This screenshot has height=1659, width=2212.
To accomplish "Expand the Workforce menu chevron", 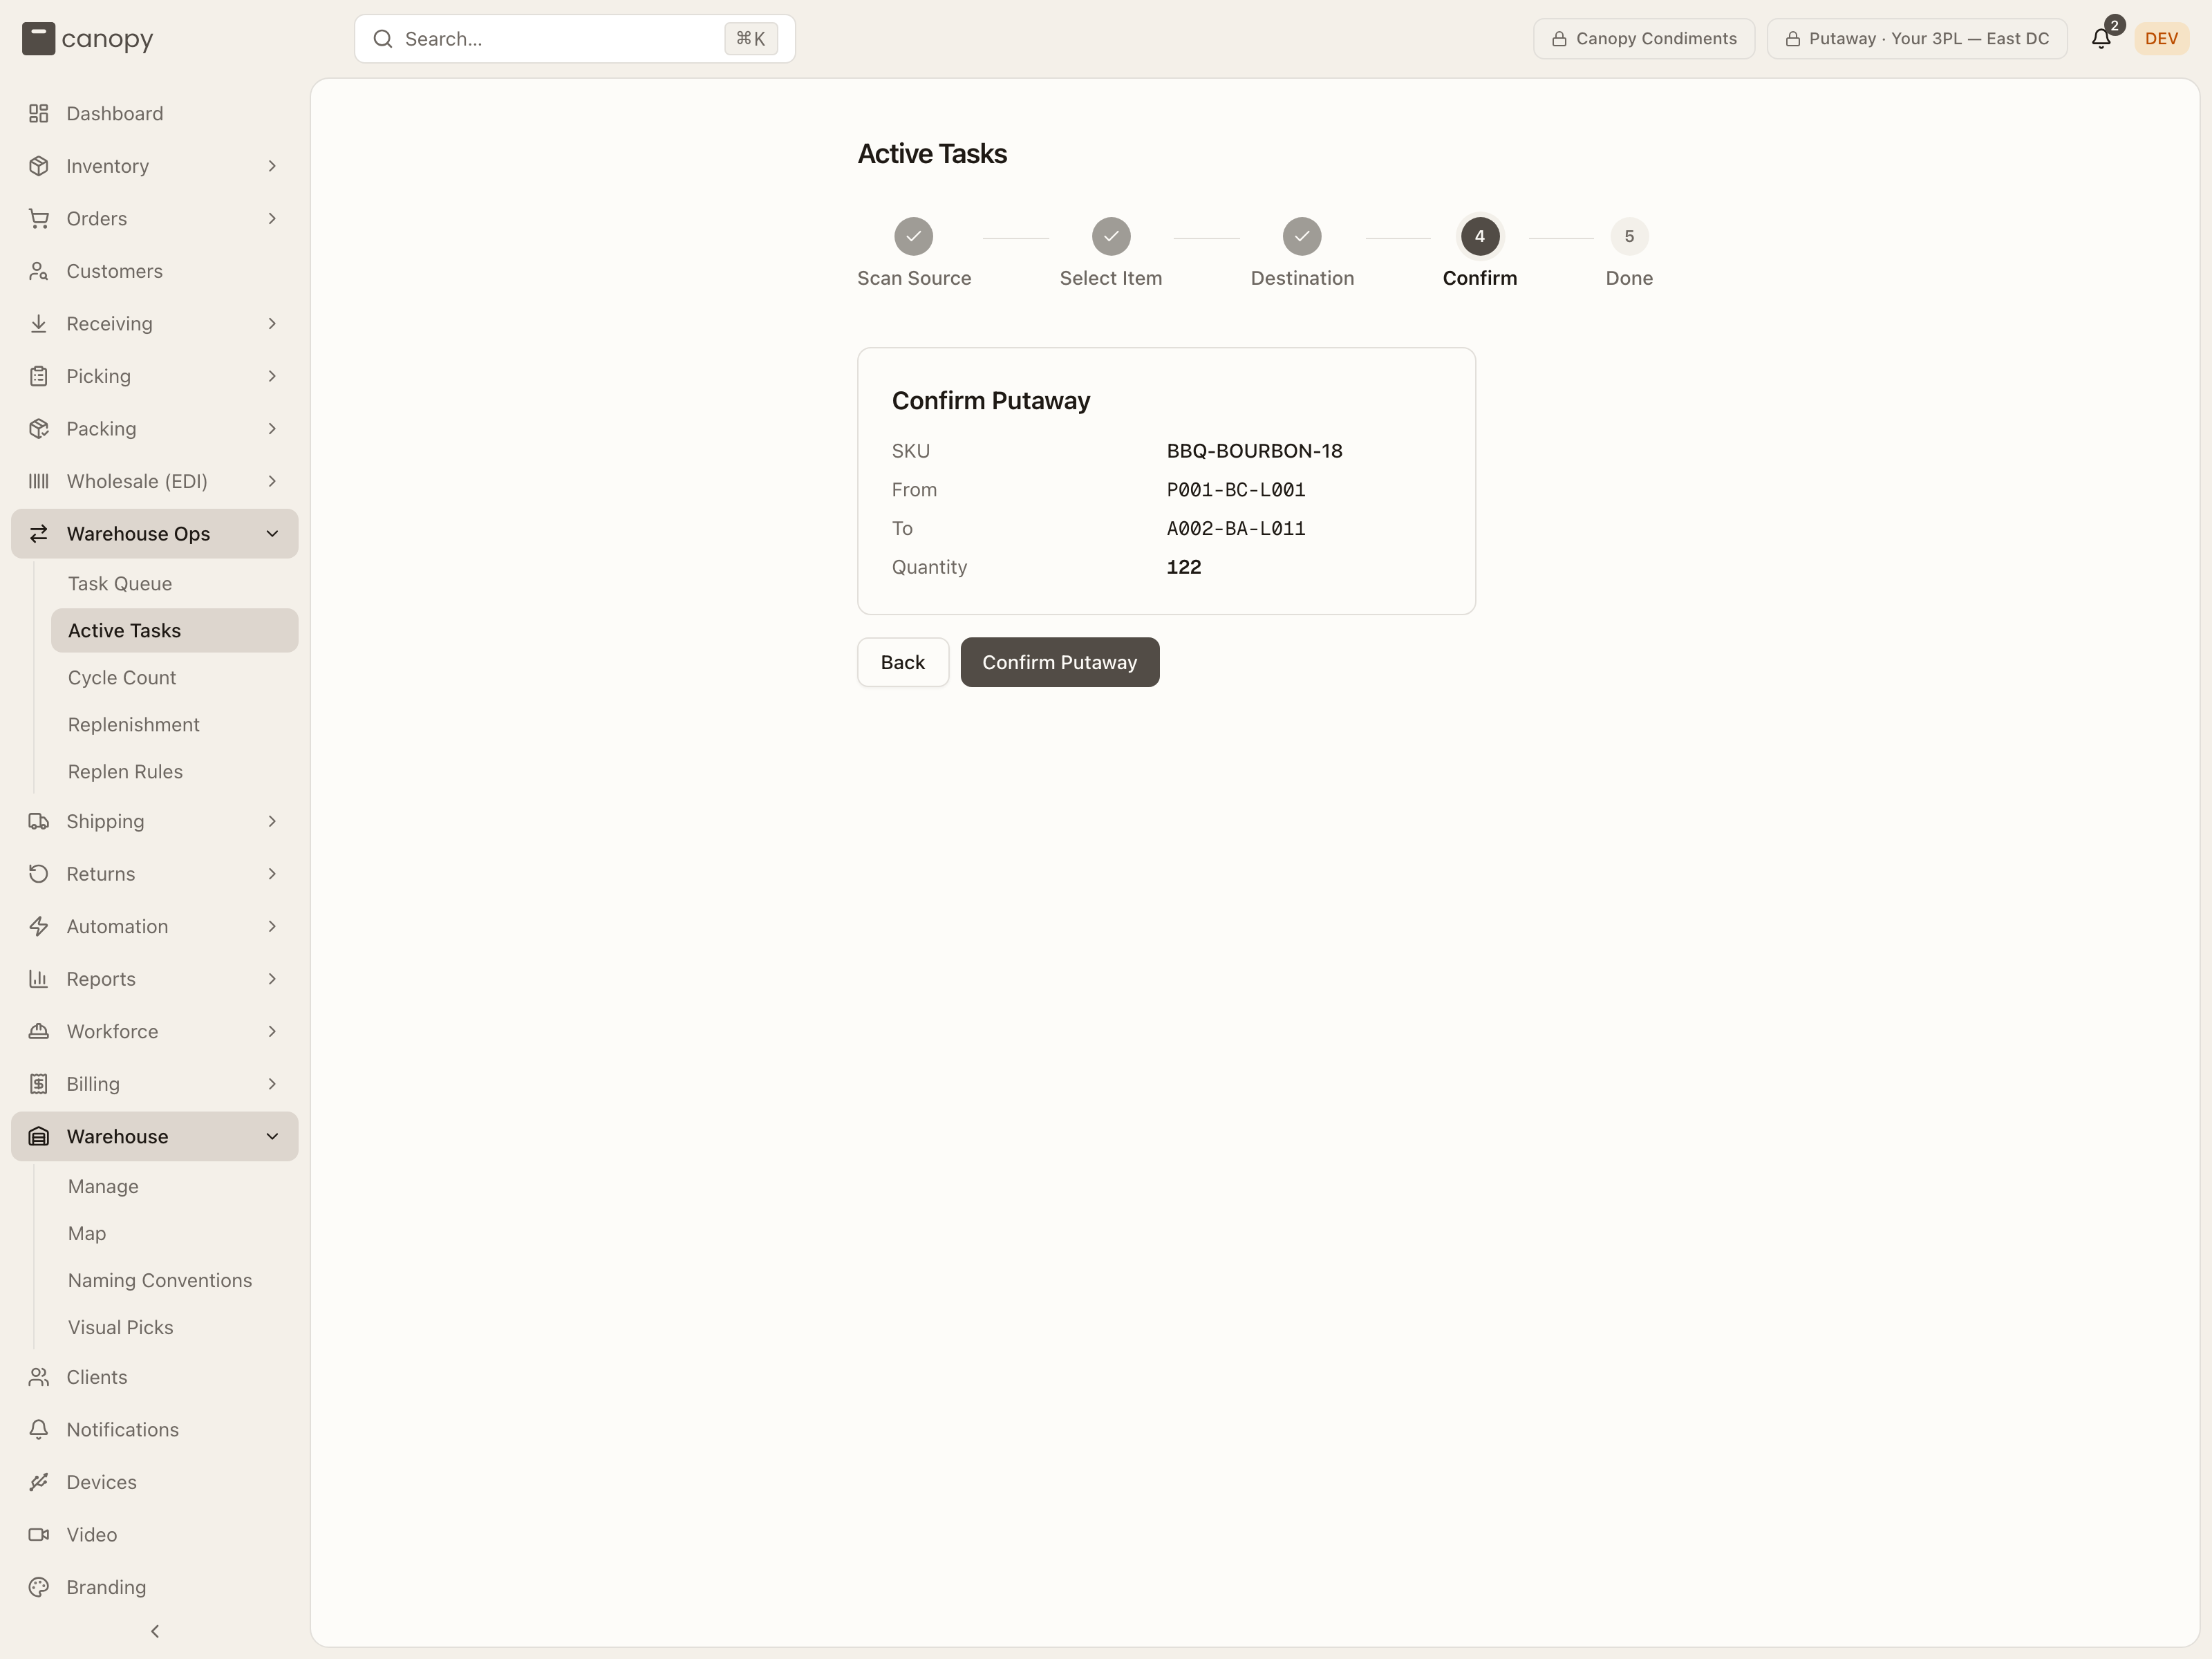I will point(272,1032).
